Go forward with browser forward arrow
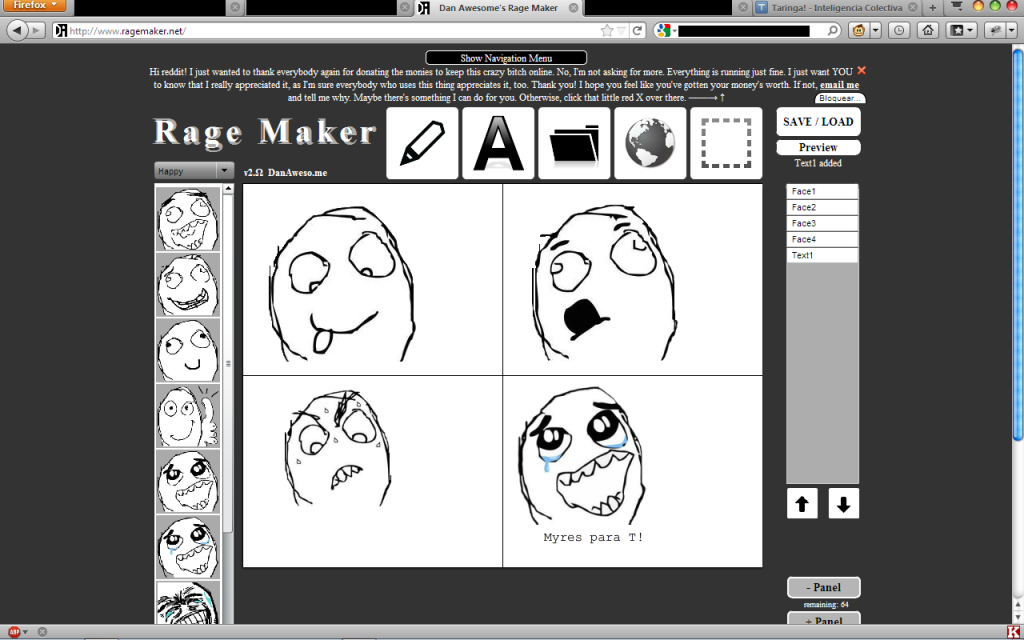Viewport: 1024px width, 640px height. (37, 30)
